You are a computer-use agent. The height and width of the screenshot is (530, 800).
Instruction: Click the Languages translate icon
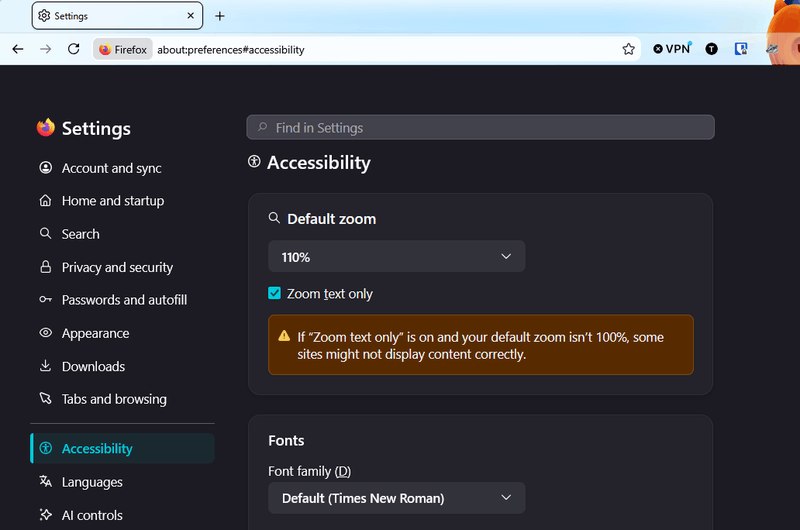(x=45, y=481)
